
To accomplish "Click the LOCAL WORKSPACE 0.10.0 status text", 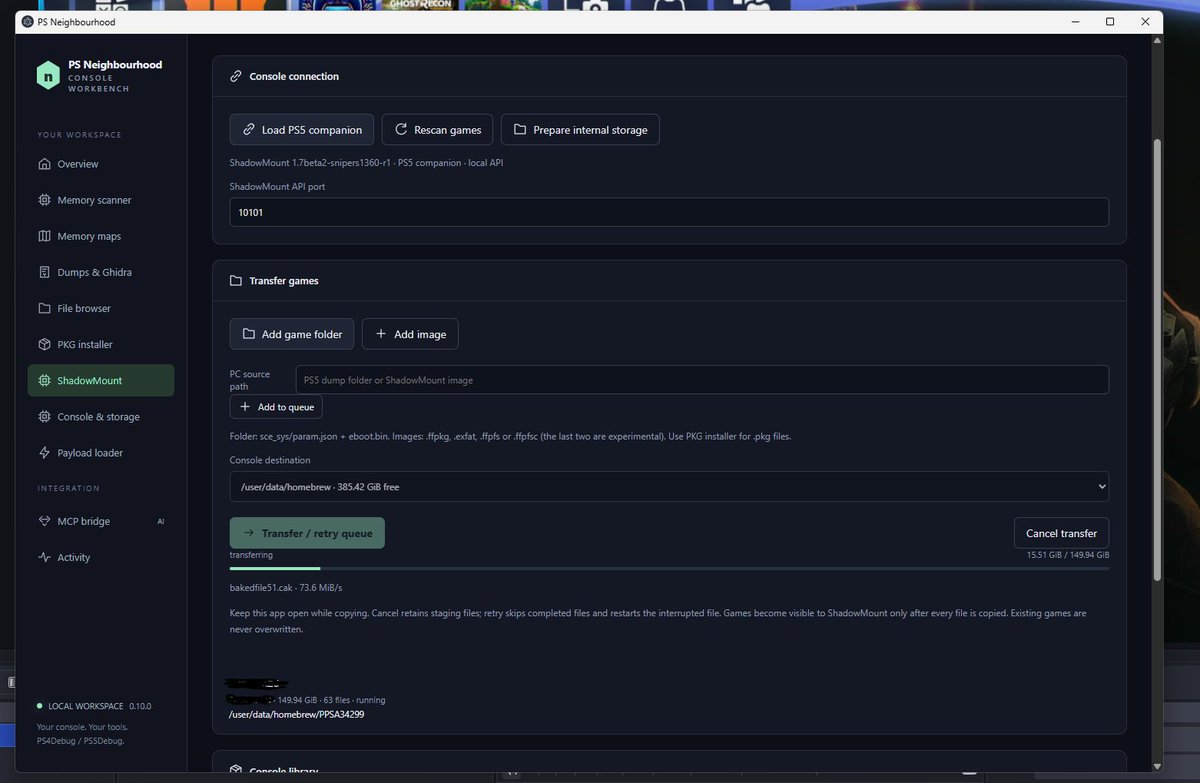I will [94, 706].
